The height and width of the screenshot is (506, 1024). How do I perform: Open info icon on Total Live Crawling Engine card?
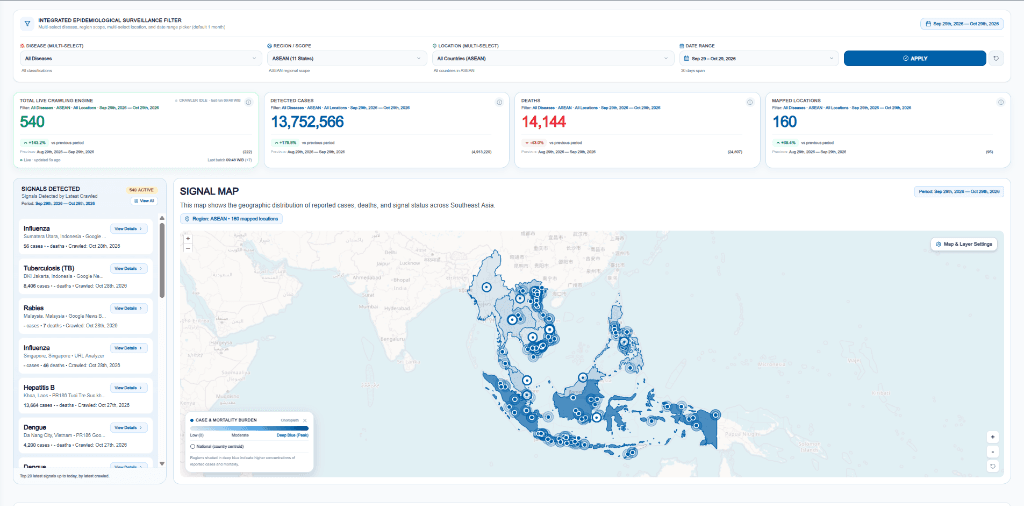click(248, 102)
